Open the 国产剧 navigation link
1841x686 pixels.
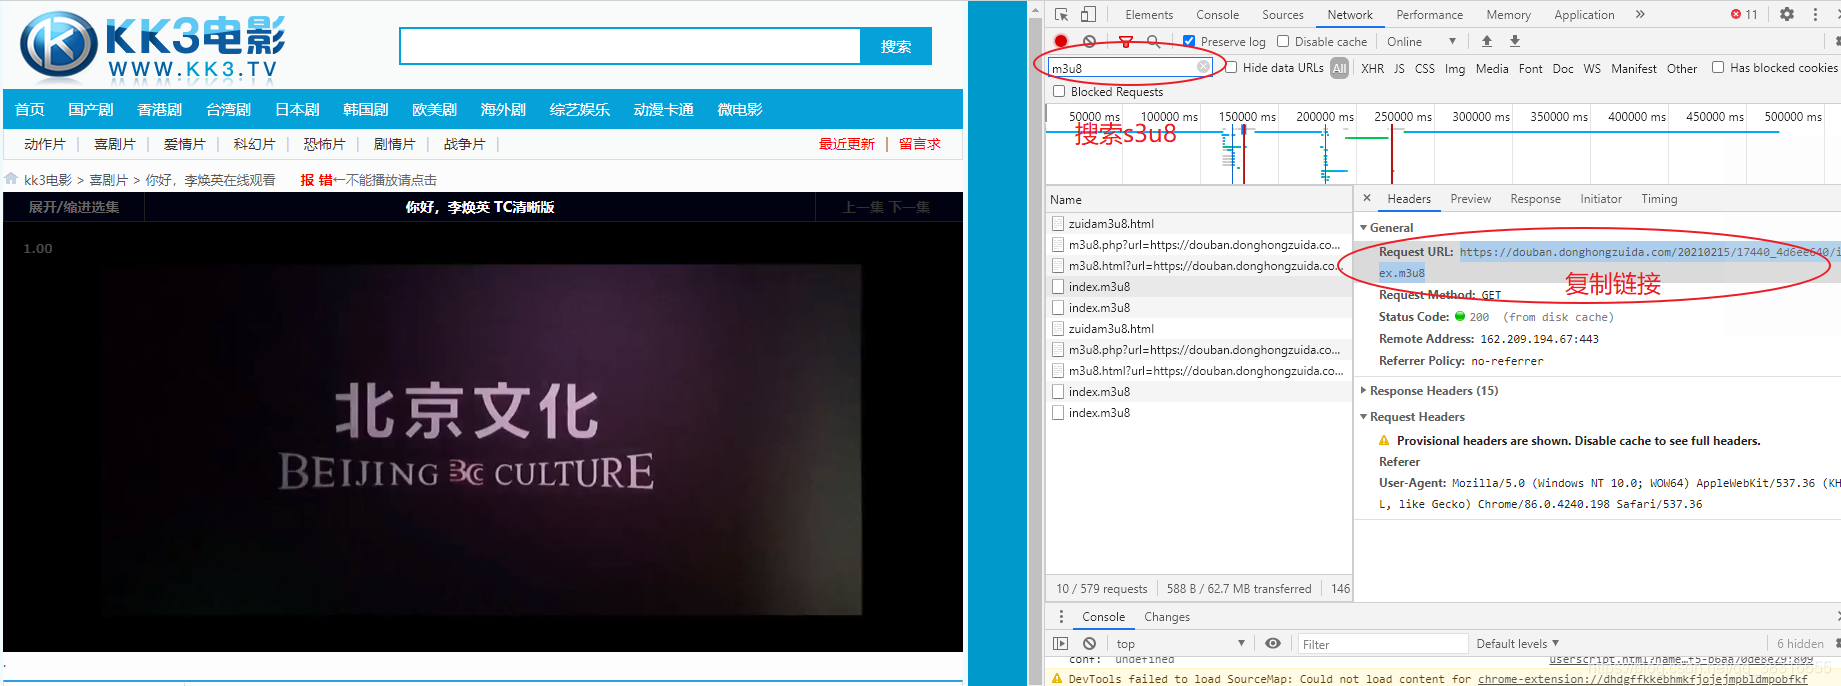click(x=90, y=109)
